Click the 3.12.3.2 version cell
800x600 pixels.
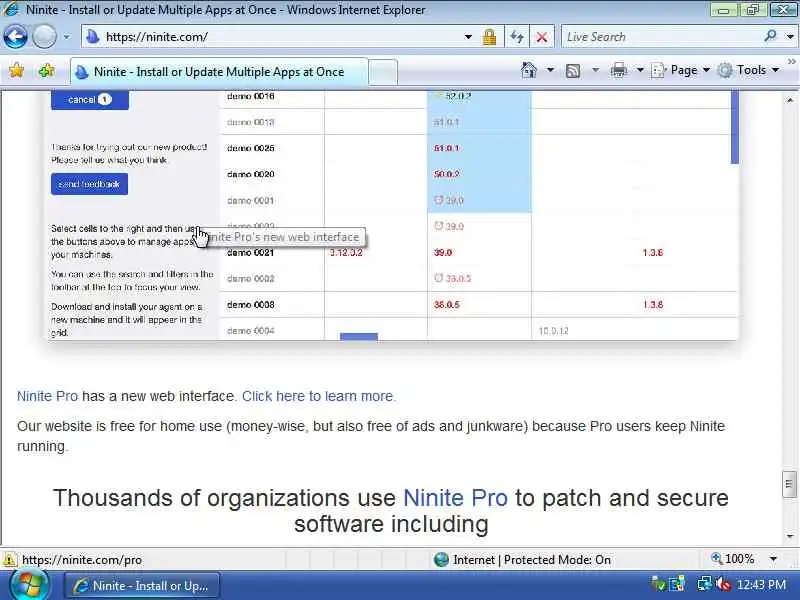pos(346,253)
